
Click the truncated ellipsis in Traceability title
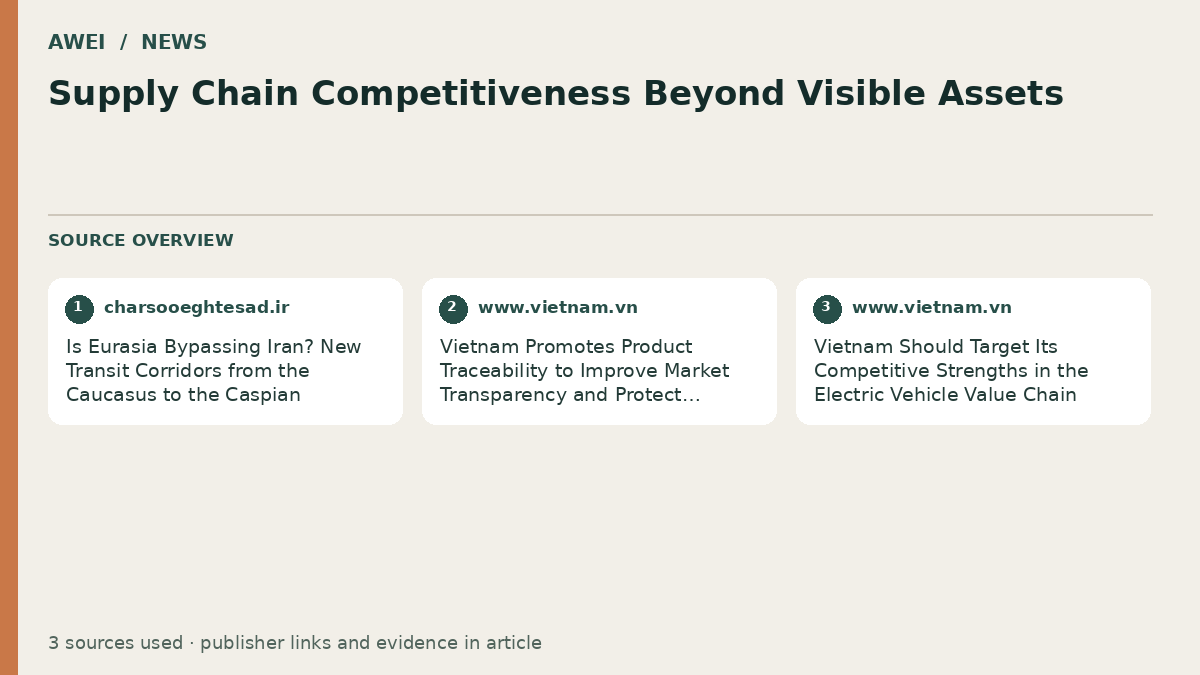pyautogui.click(x=691, y=396)
